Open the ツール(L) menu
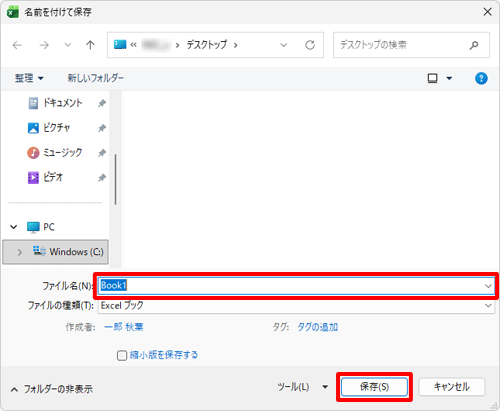Image resolution: width=500 pixels, height=411 pixels. [303, 387]
